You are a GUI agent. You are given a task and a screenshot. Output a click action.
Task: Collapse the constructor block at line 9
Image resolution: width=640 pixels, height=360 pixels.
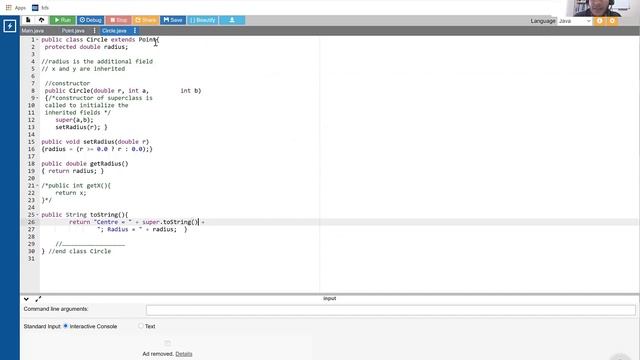(x=38, y=98)
